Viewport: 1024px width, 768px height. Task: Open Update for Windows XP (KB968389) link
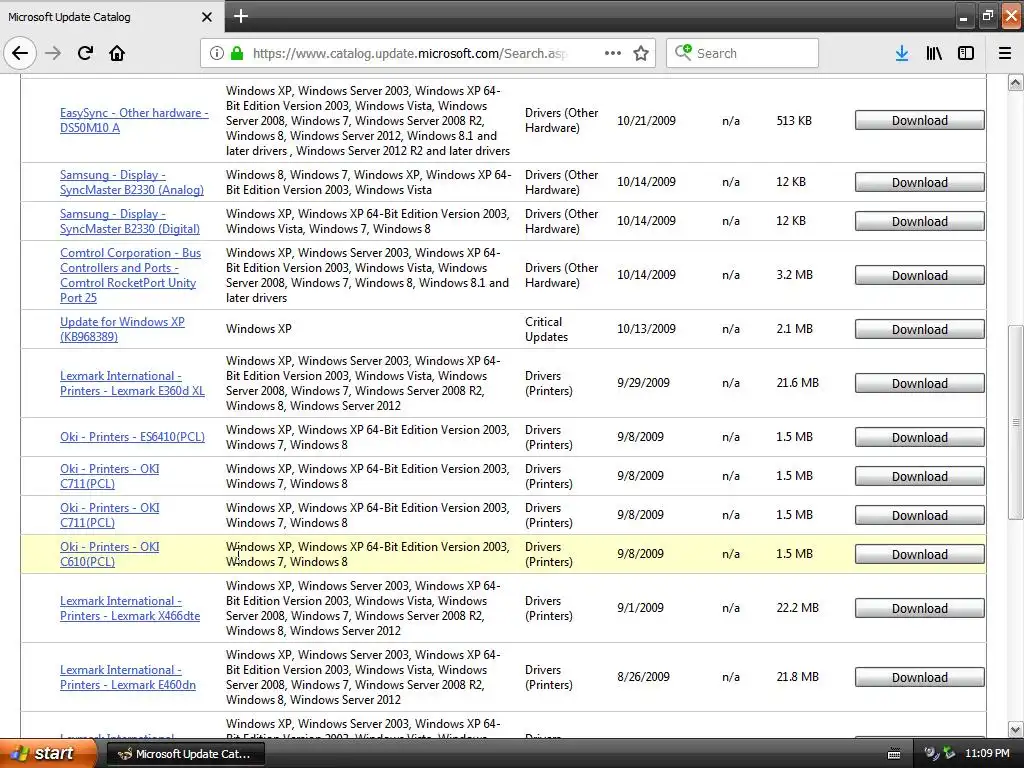(122, 329)
